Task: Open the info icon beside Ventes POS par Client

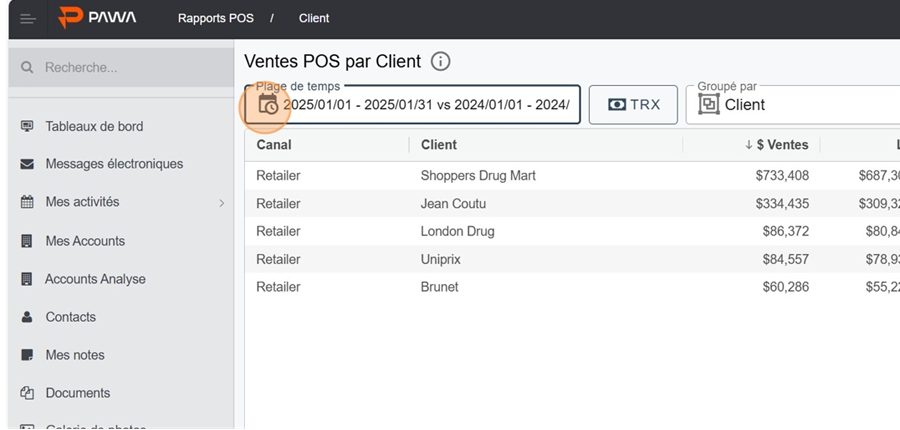Action: (x=440, y=61)
